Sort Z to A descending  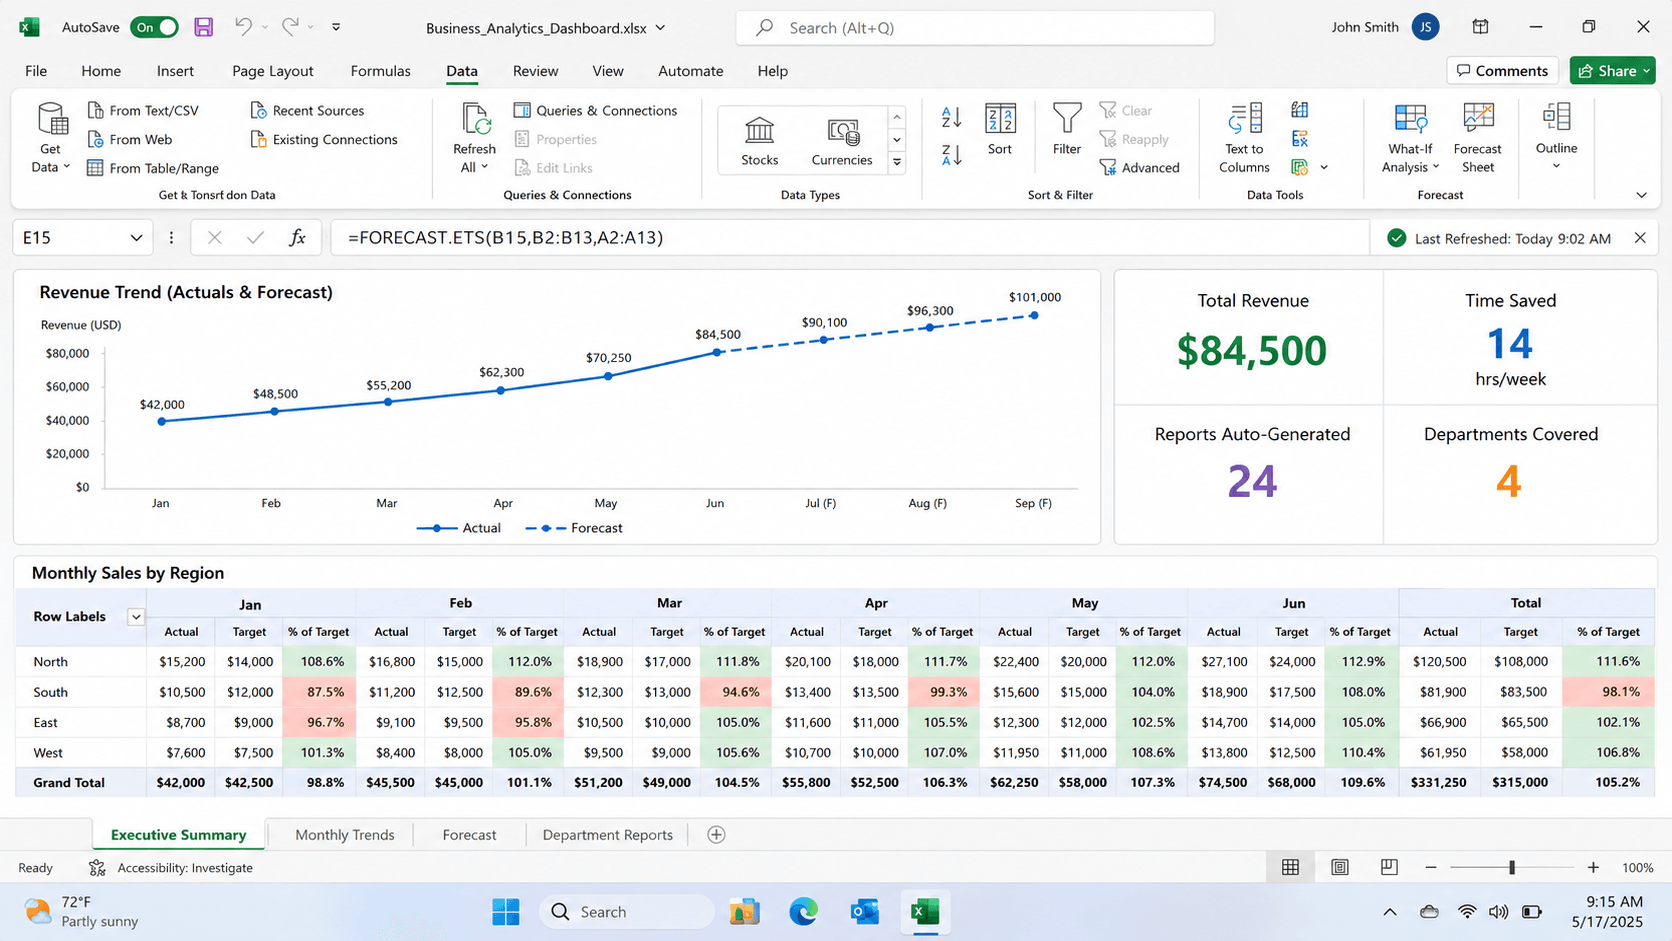point(951,155)
